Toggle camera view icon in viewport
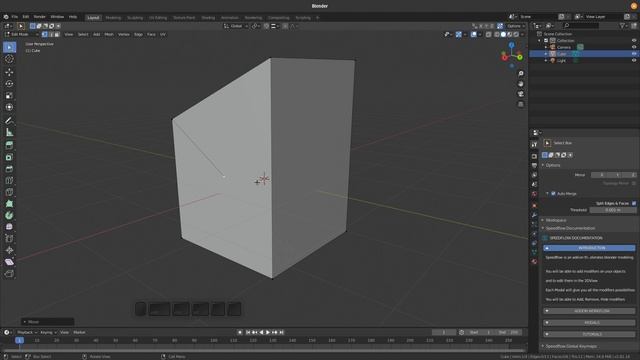The image size is (640, 360). tap(520, 94)
